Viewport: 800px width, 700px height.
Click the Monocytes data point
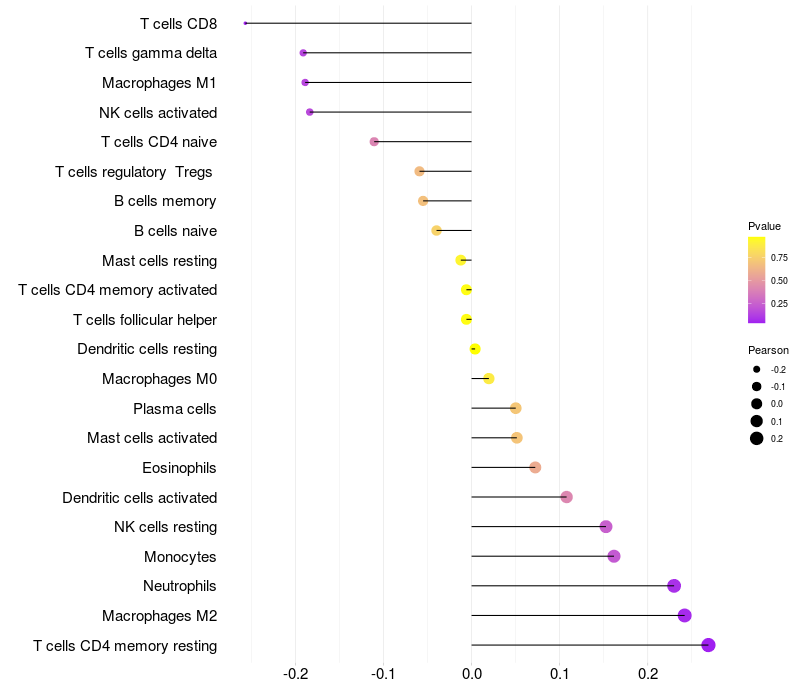pyautogui.click(x=614, y=556)
